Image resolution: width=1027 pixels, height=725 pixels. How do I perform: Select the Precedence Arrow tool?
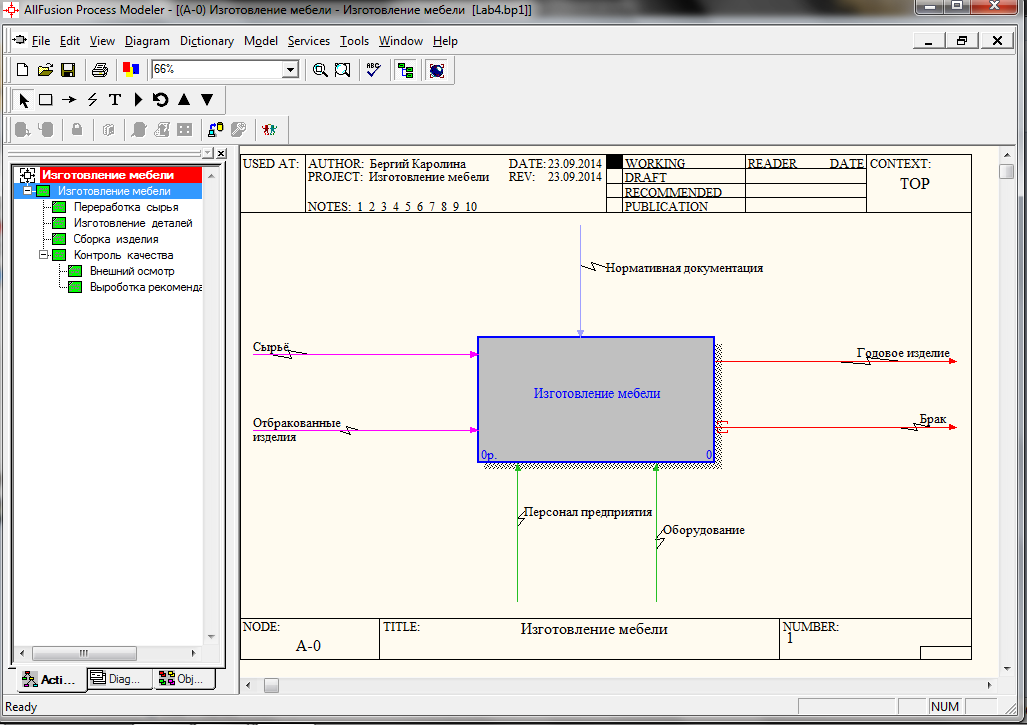pos(69,100)
